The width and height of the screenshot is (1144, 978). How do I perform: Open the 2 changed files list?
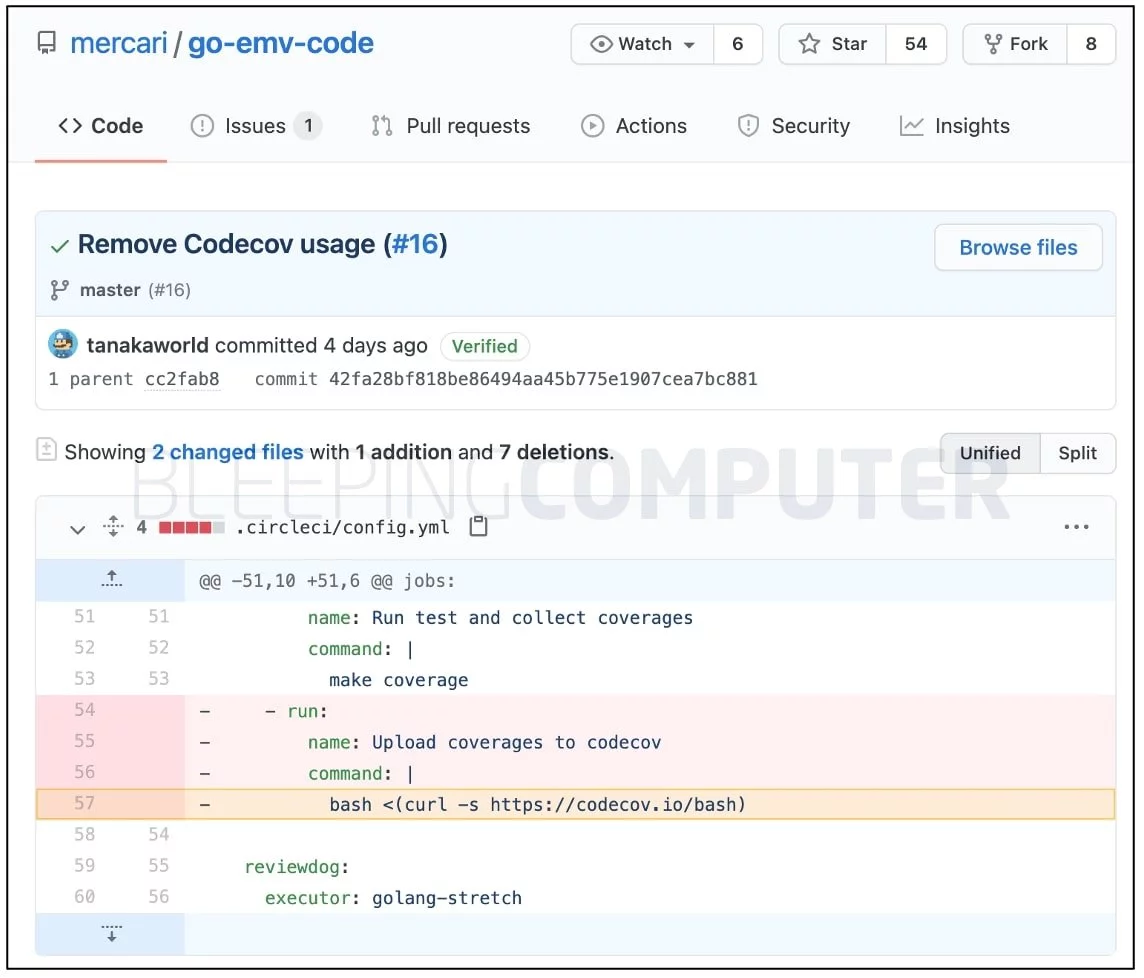(228, 452)
